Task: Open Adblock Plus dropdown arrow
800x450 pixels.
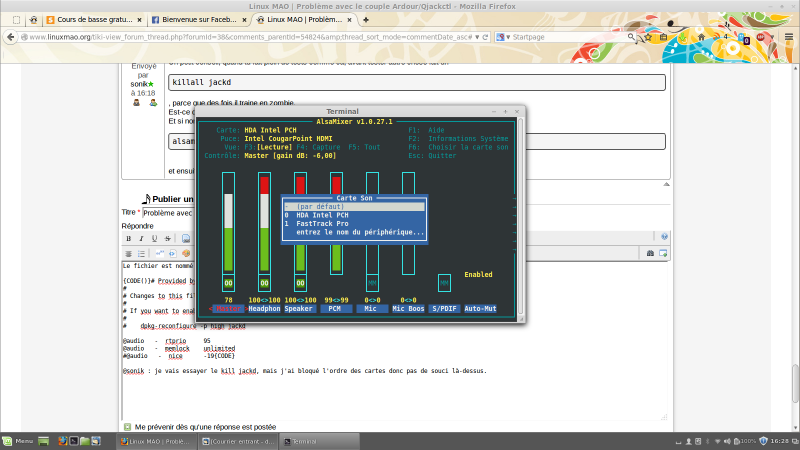Action: 772,37
